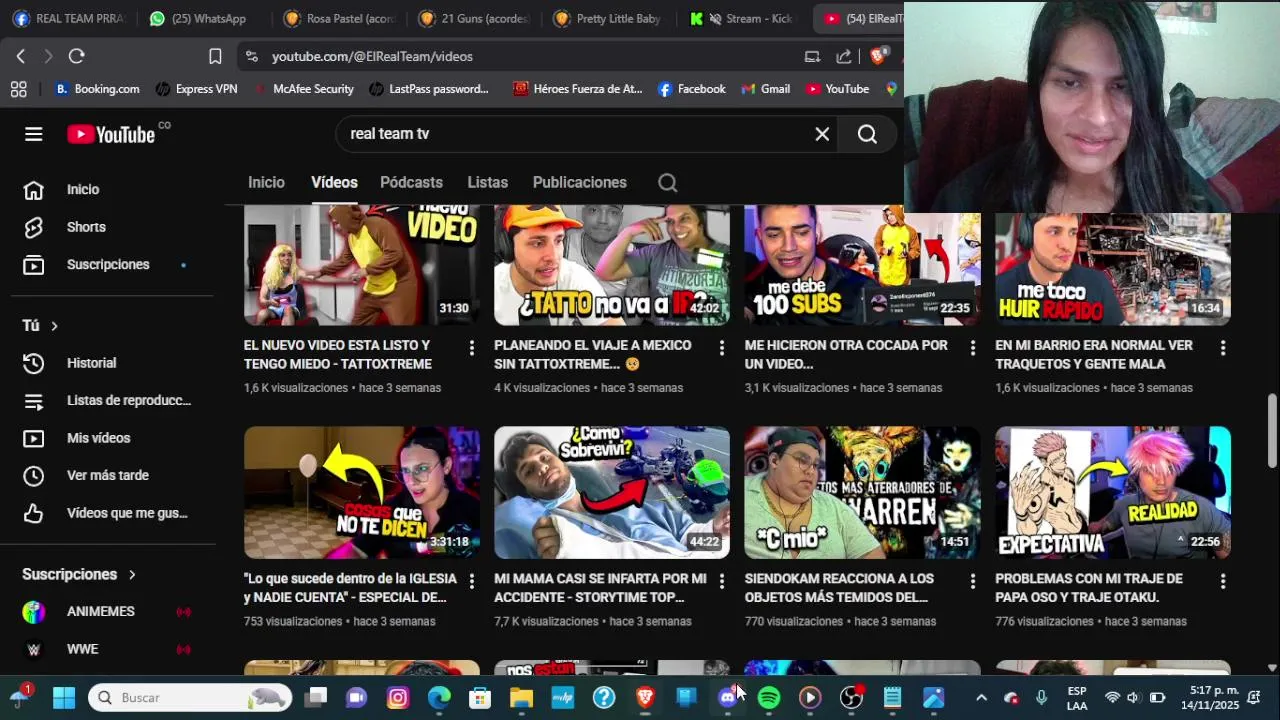
Task: Switch to the Publicaciones tab
Action: tap(579, 183)
